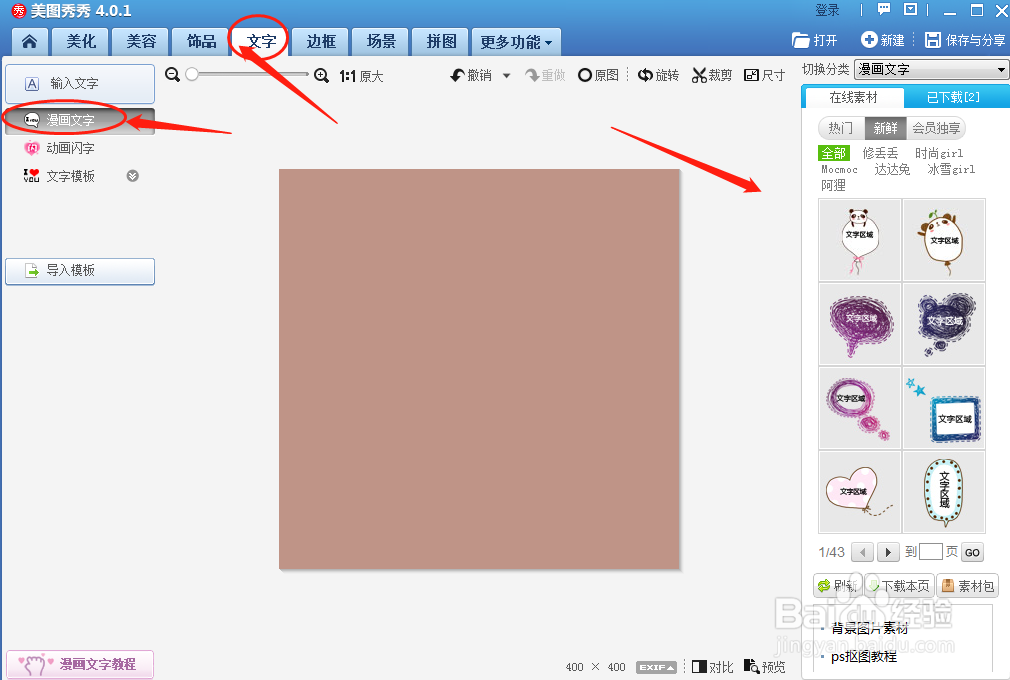The width and height of the screenshot is (1010, 680).
Task: Click the 素材包 button
Action: (967, 586)
